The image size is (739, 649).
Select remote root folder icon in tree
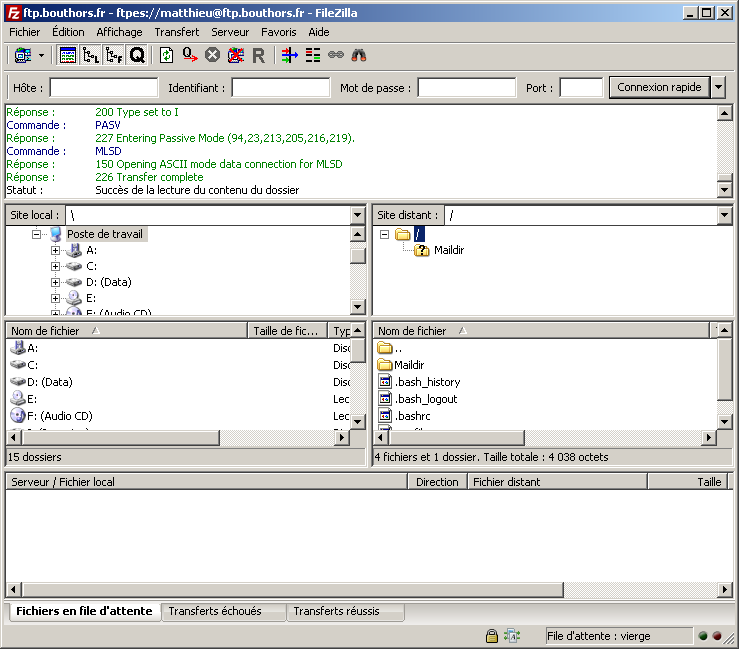coord(402,234)
